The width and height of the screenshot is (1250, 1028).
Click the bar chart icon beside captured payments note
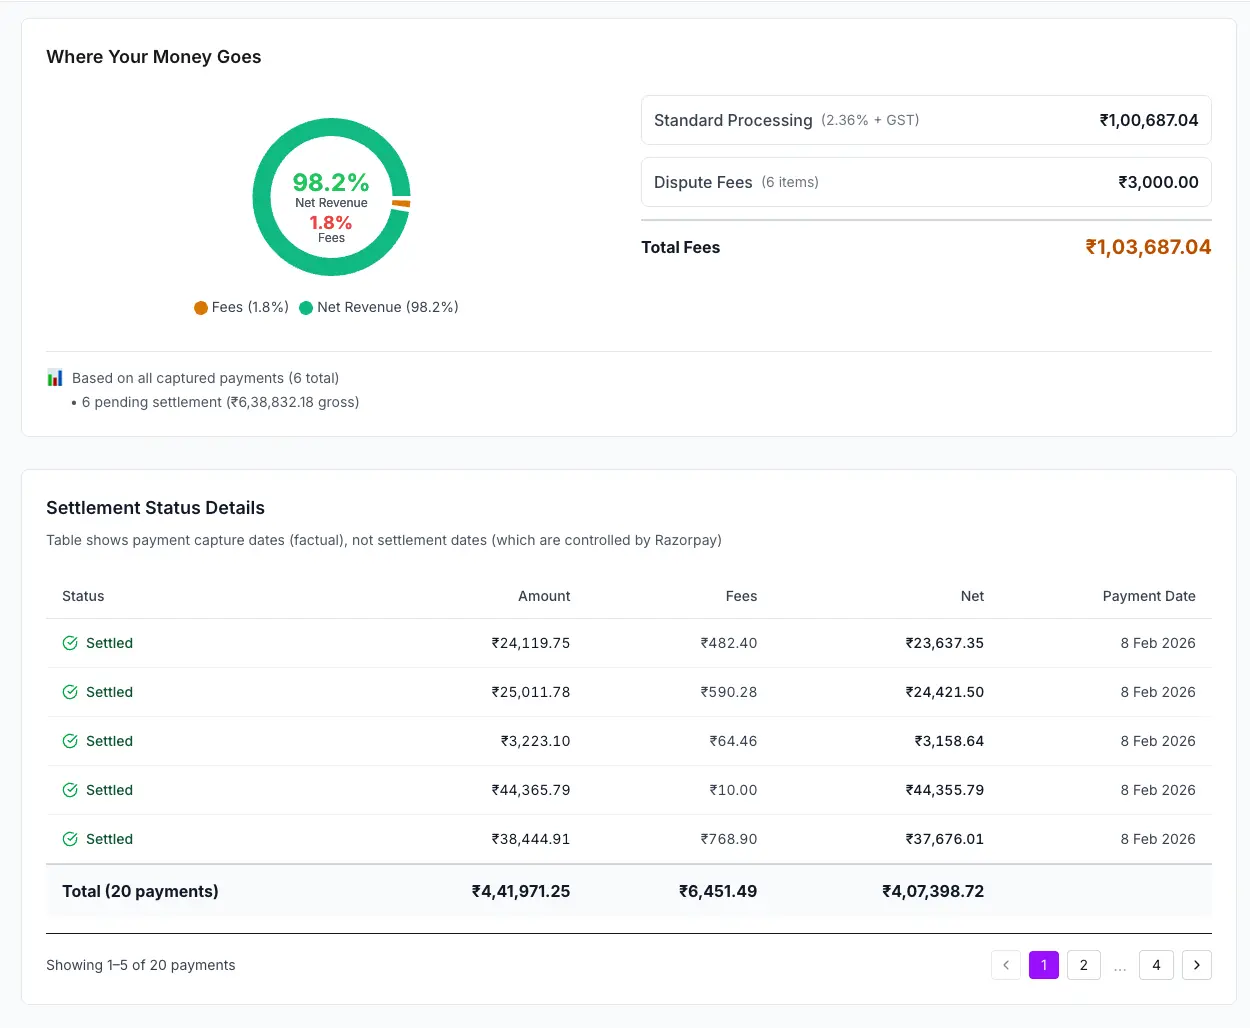click(x=55, y=378)
